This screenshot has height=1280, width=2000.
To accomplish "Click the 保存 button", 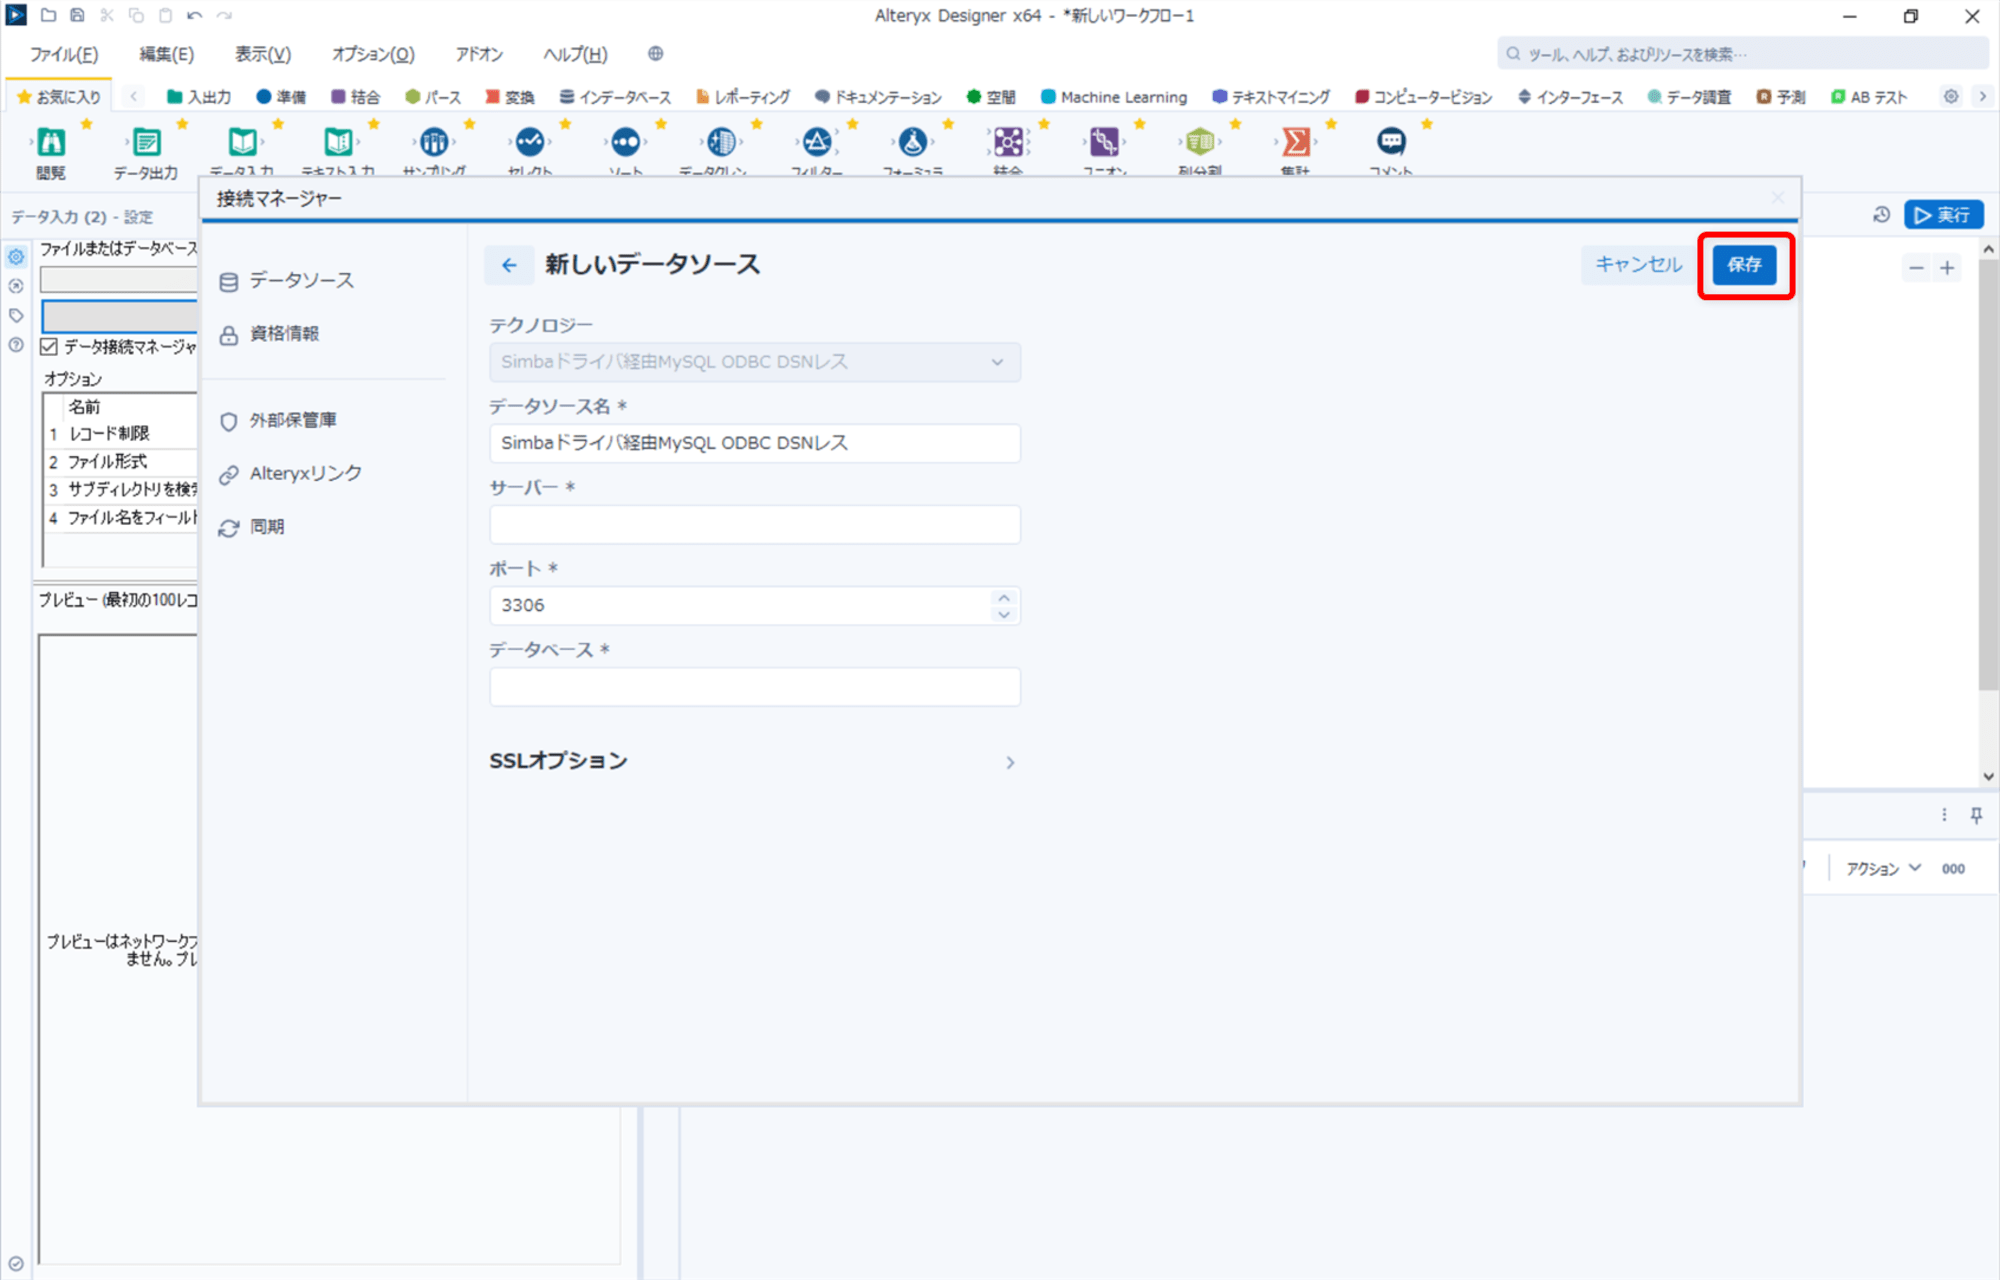I will click(1745, 265).
